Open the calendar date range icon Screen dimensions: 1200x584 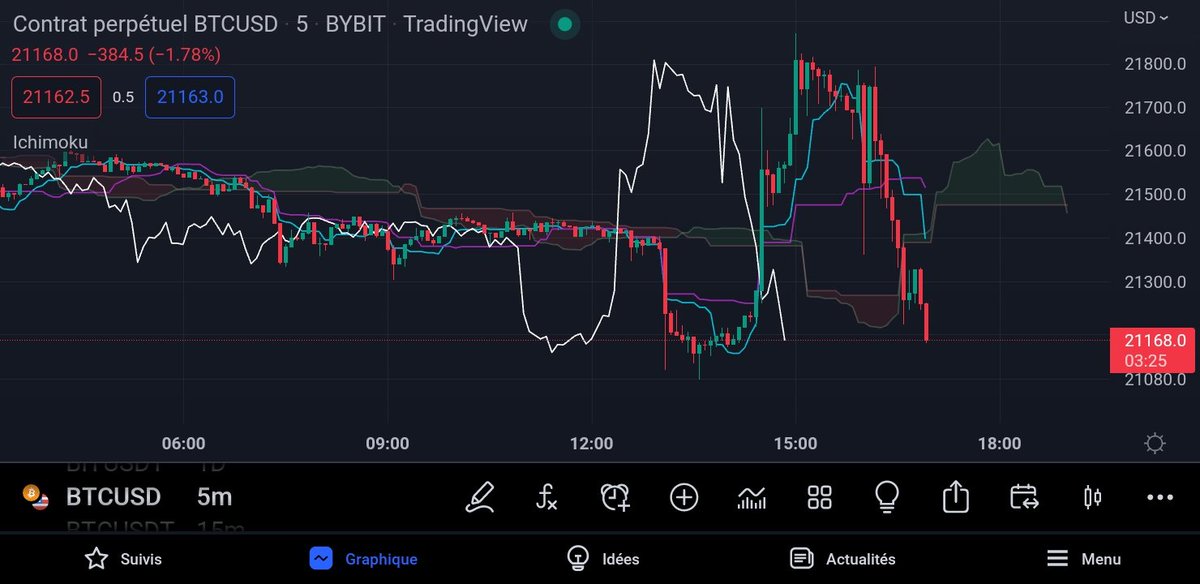coord(1024,496)
